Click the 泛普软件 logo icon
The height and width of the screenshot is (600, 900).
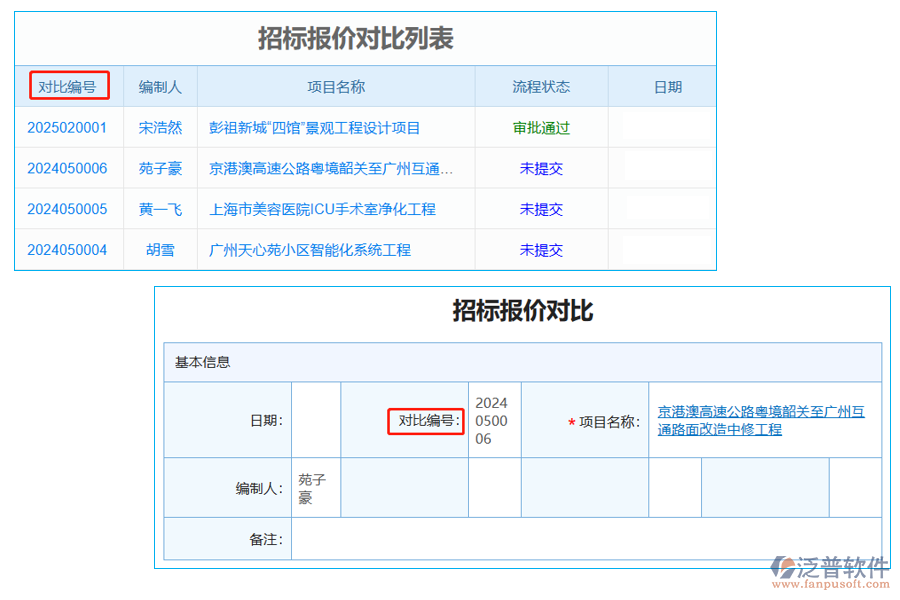coord(781,565)
